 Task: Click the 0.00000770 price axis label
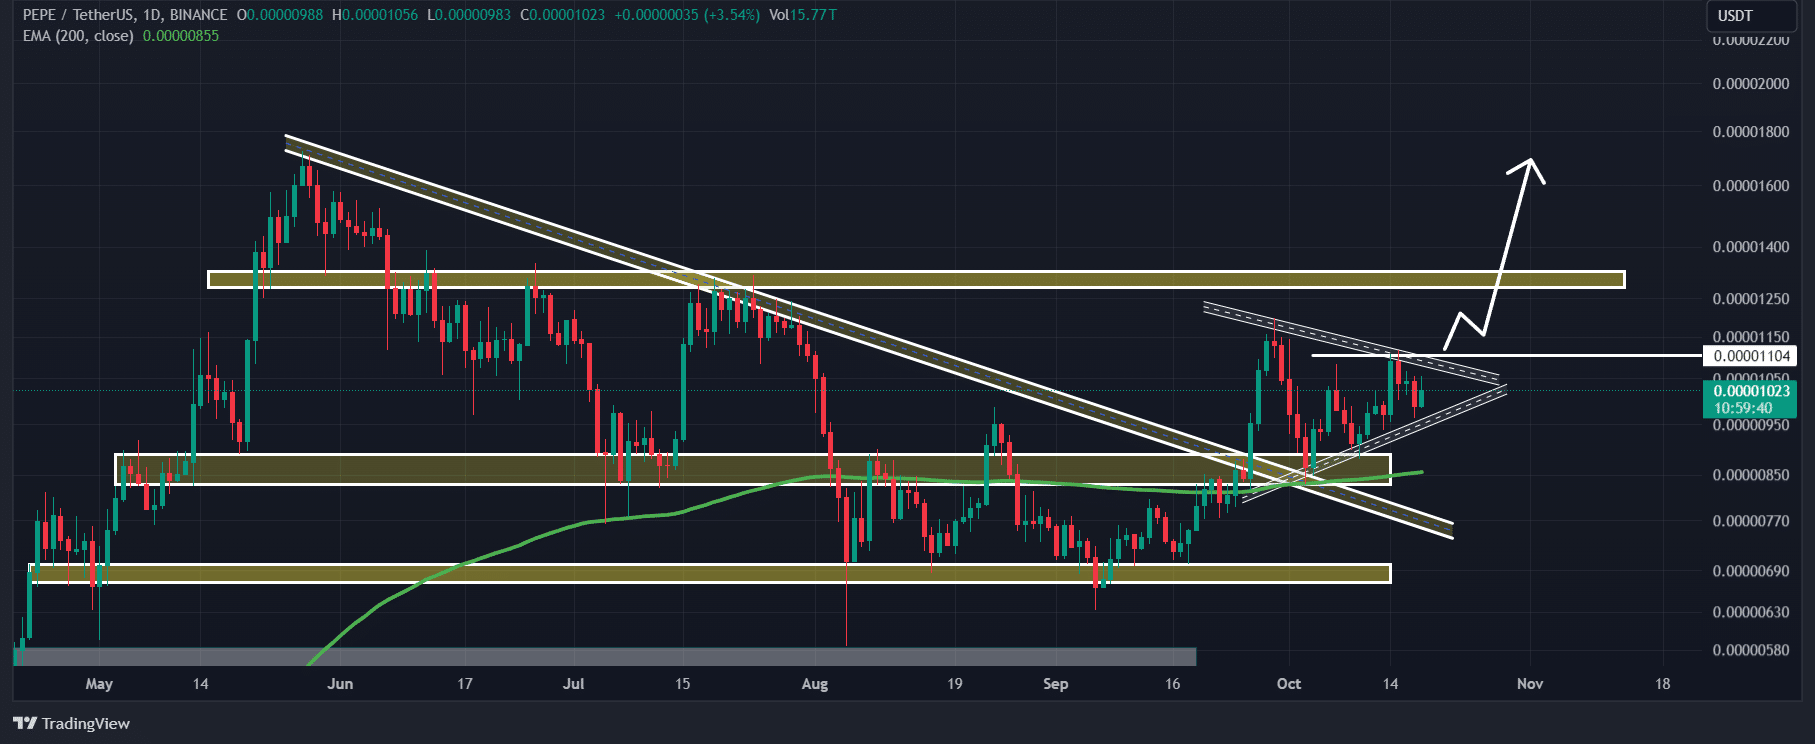[1751, 521]
